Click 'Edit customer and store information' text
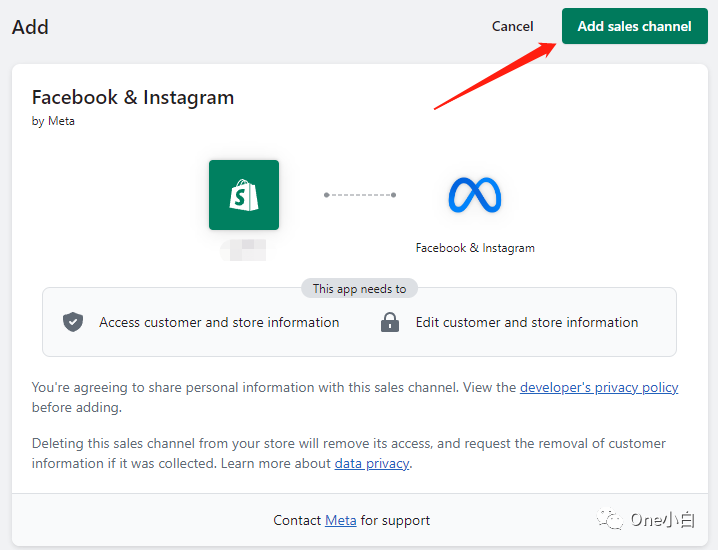 pos(527,322)
